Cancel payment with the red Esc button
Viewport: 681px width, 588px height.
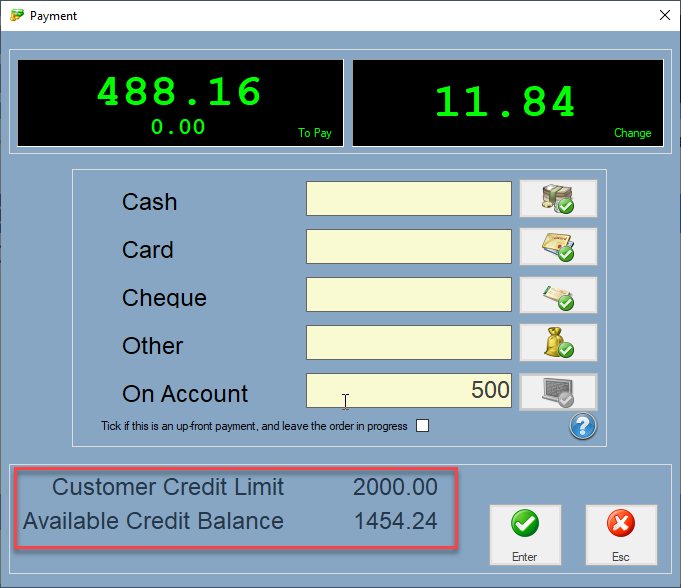pyautogui.click(x=621, y=535)
